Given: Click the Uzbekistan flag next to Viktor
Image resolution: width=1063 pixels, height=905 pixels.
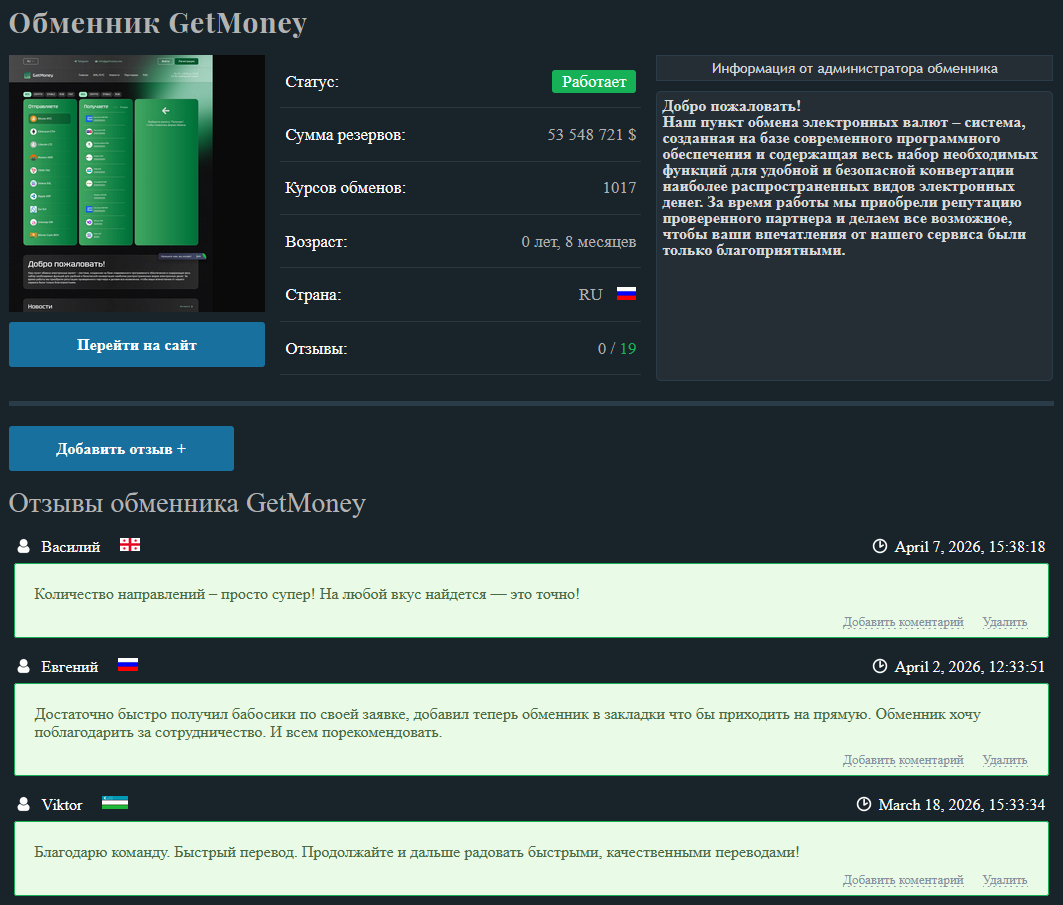Looking at the screenshot, I should (x=115, y=803).
